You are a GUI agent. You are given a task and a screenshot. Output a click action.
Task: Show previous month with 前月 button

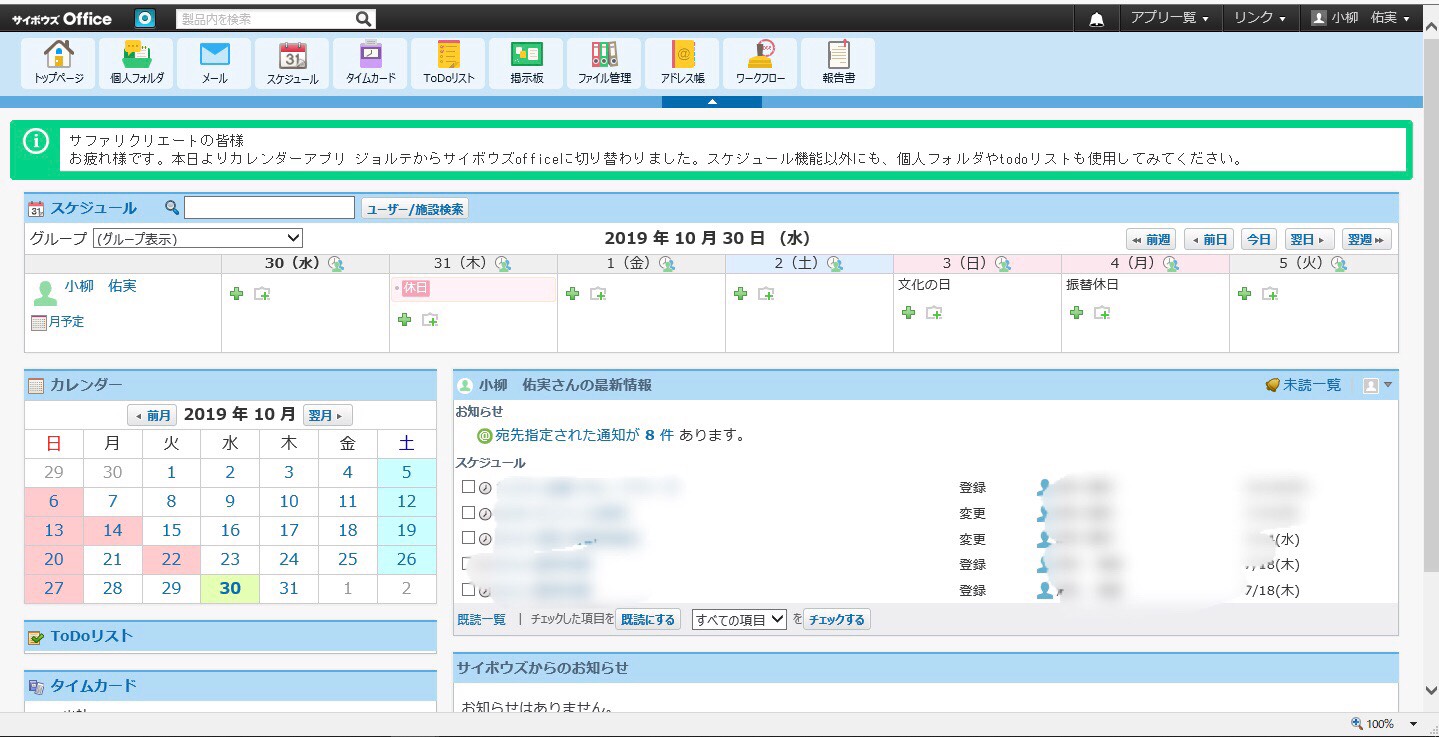[152, 415]
